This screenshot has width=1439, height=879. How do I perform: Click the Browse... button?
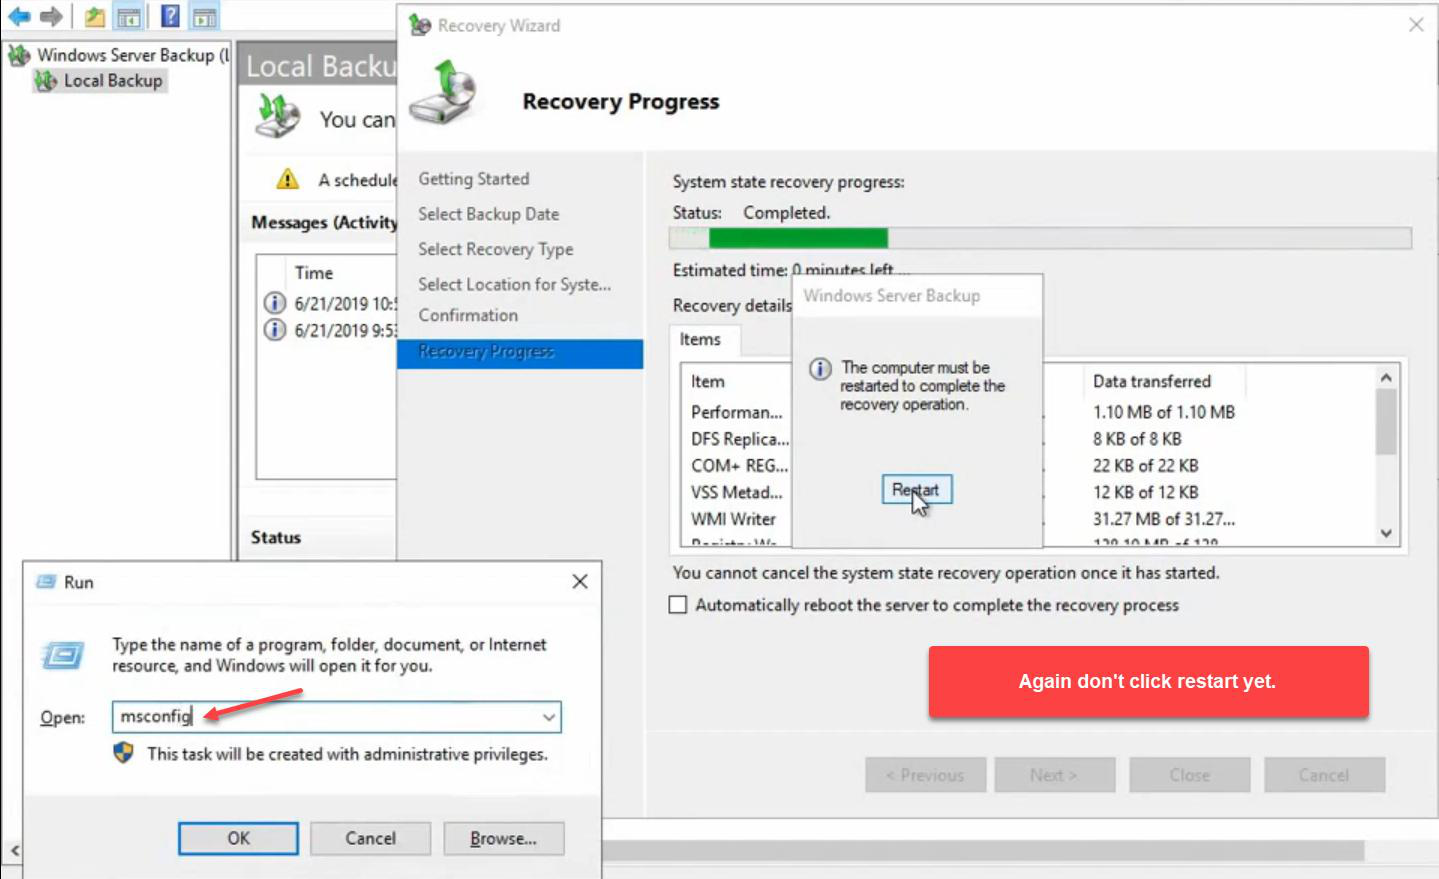click(x=503, y=838)
